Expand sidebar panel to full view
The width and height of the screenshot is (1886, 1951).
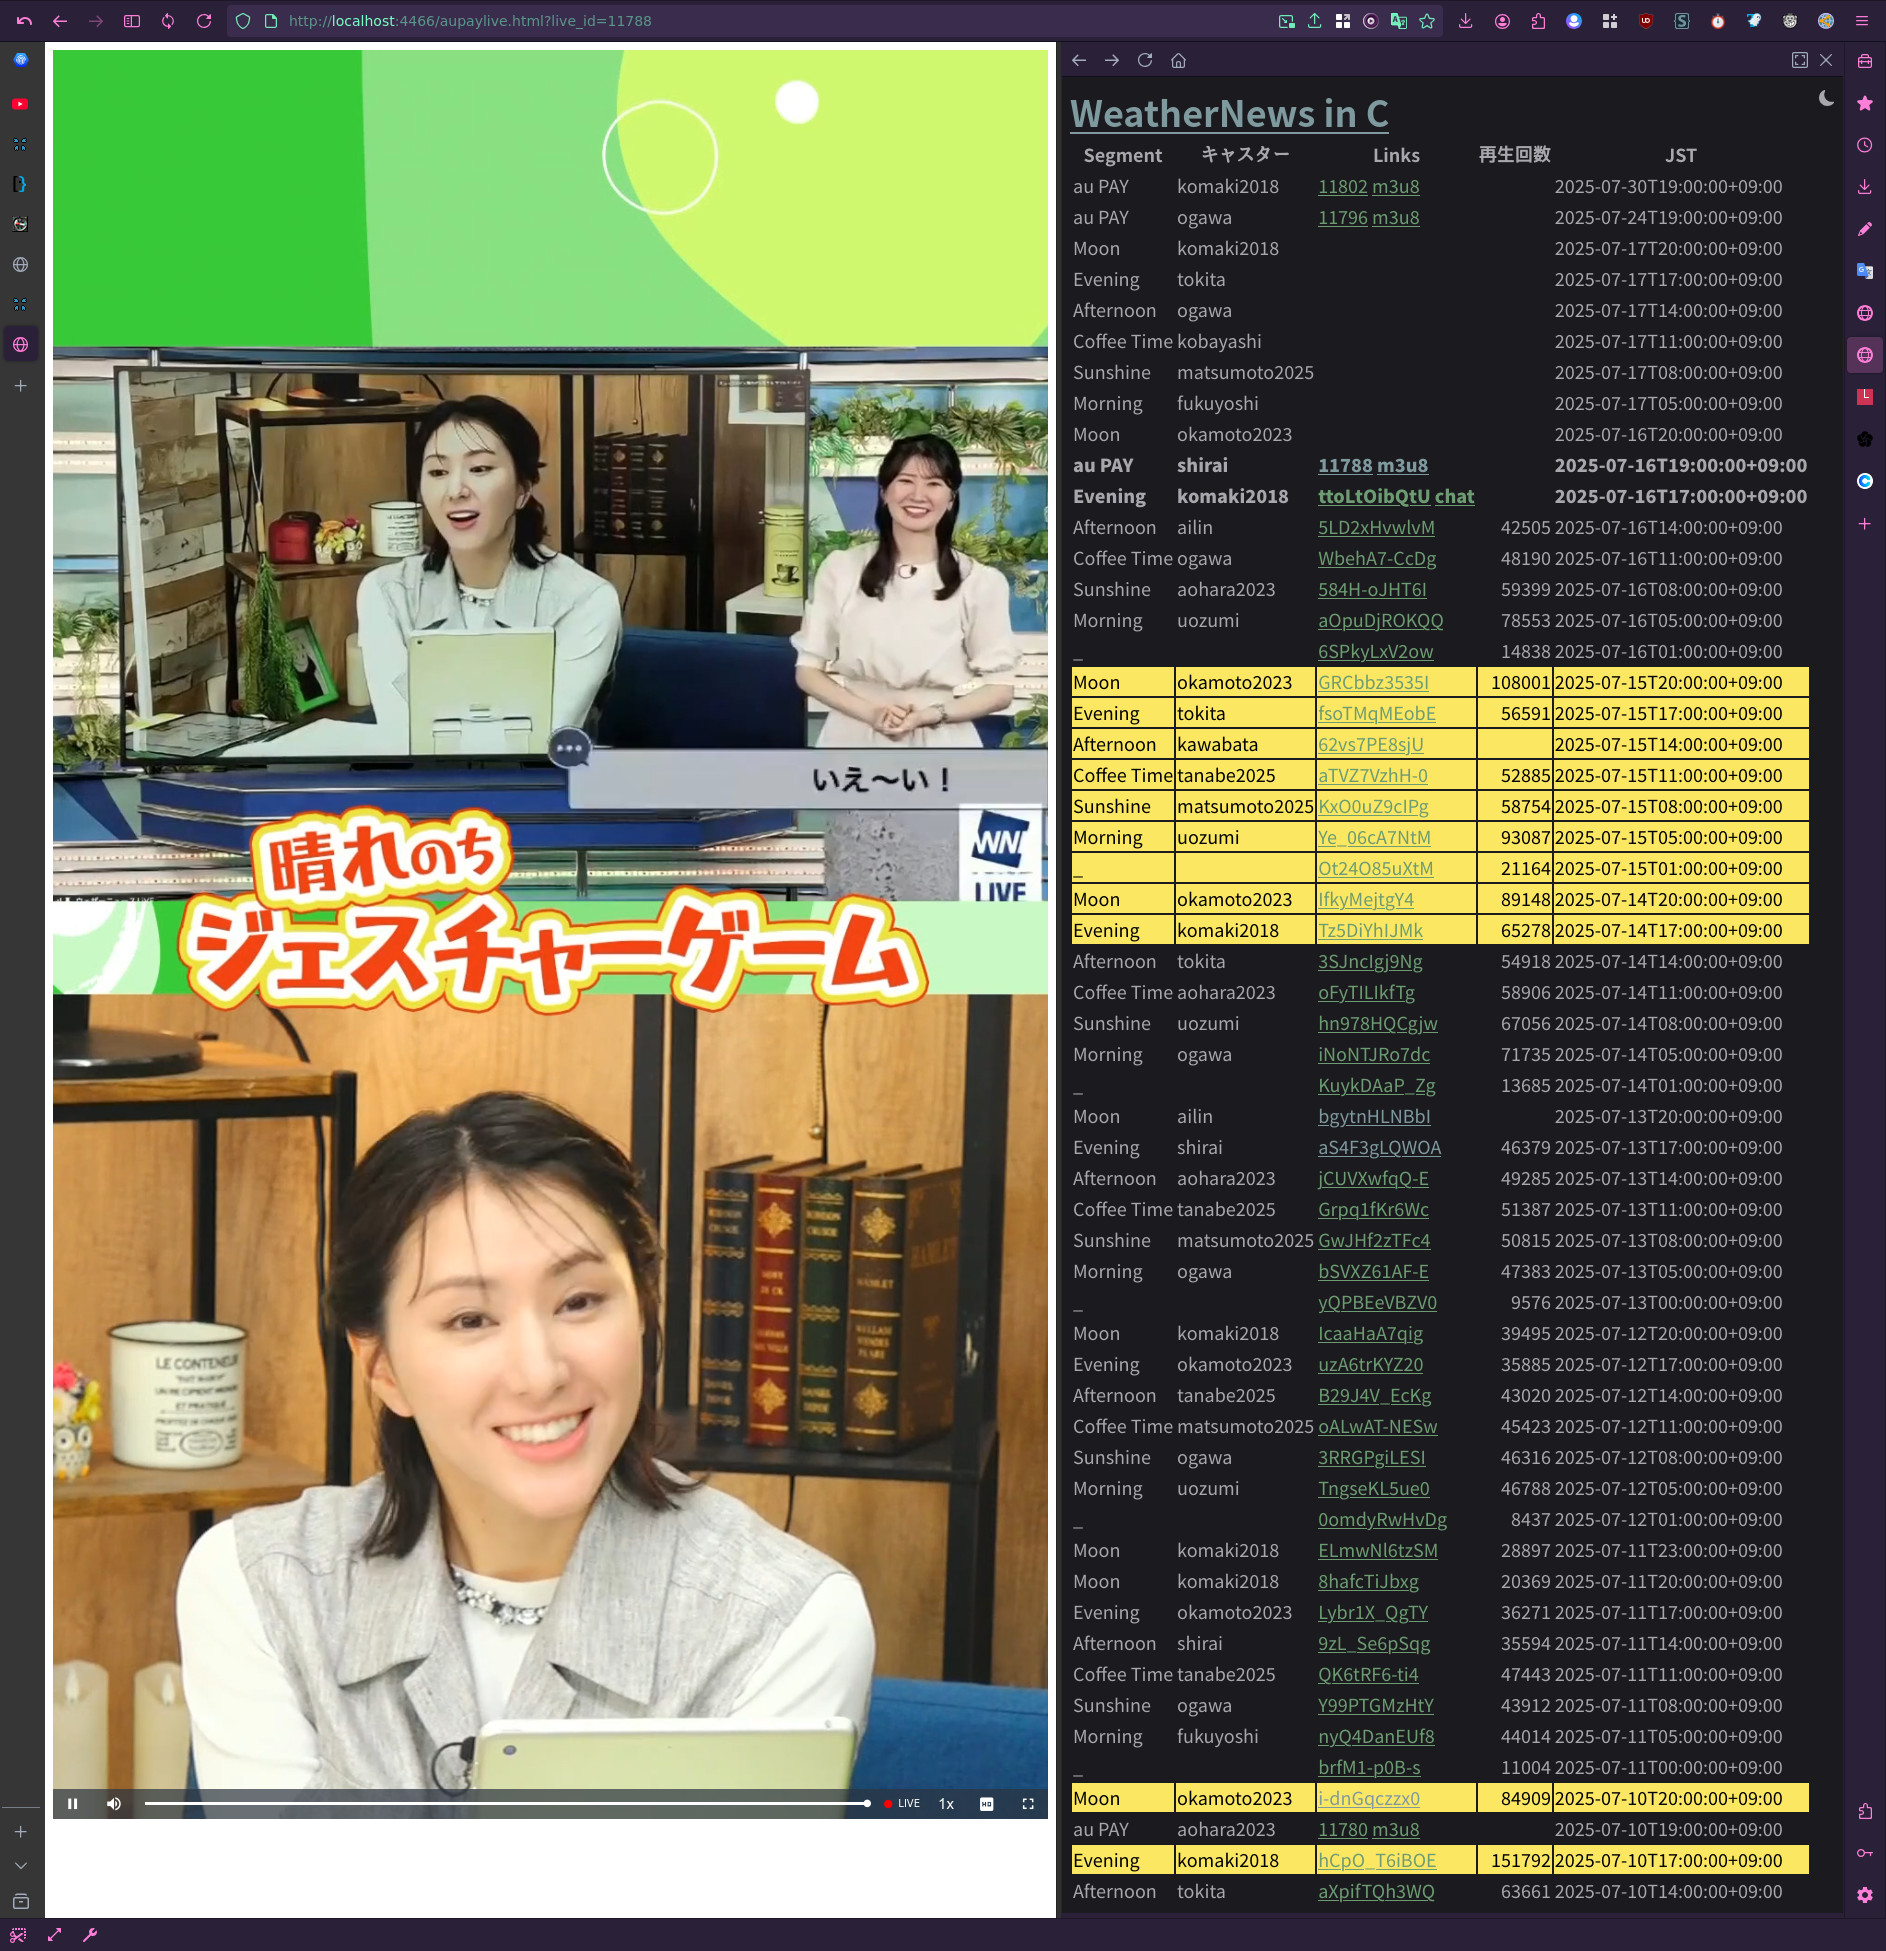coord(1800,60)
